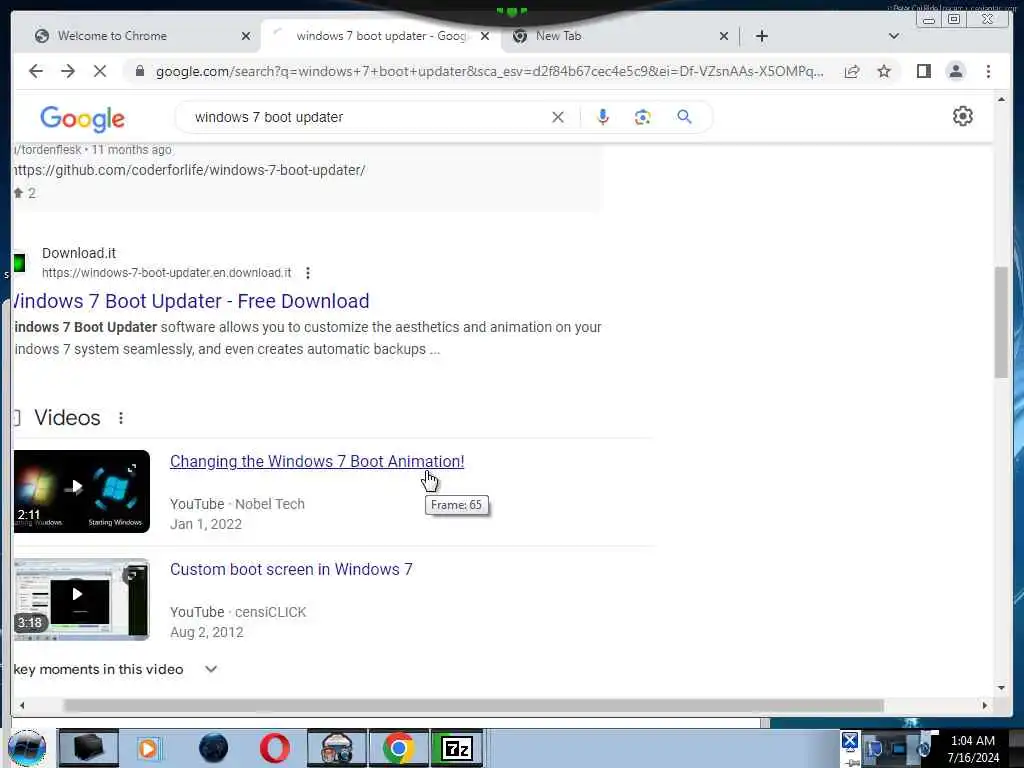Click the horizontal scroll left arrow
The image size is (1024, 768).
click(x=22, y=706)
